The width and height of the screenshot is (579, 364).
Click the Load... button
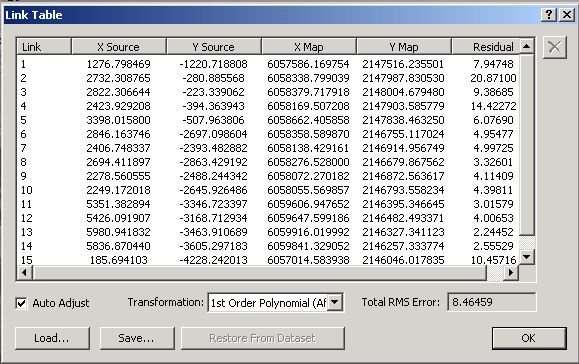point(52,338)
